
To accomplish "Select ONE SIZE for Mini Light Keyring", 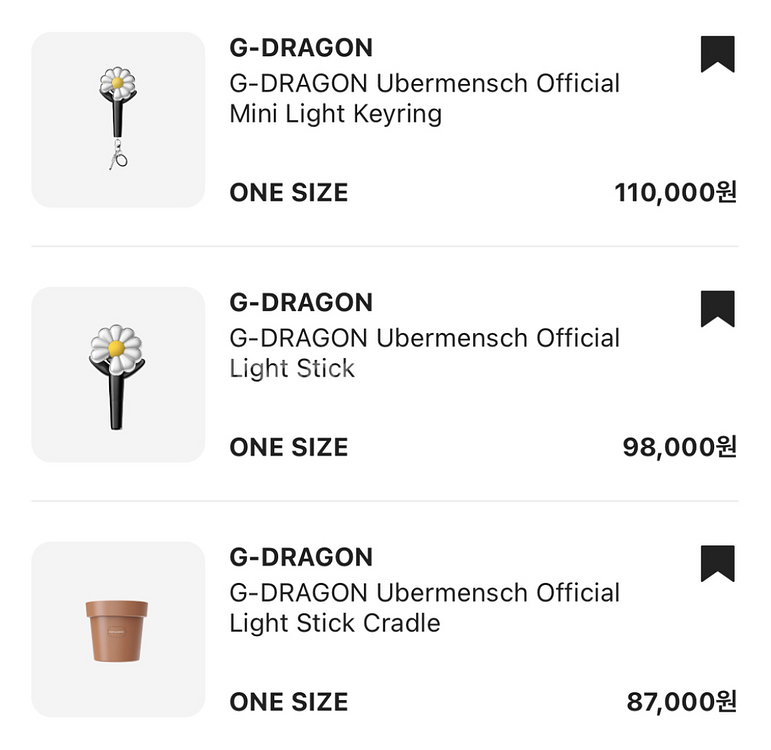I will tap(289, 193).
